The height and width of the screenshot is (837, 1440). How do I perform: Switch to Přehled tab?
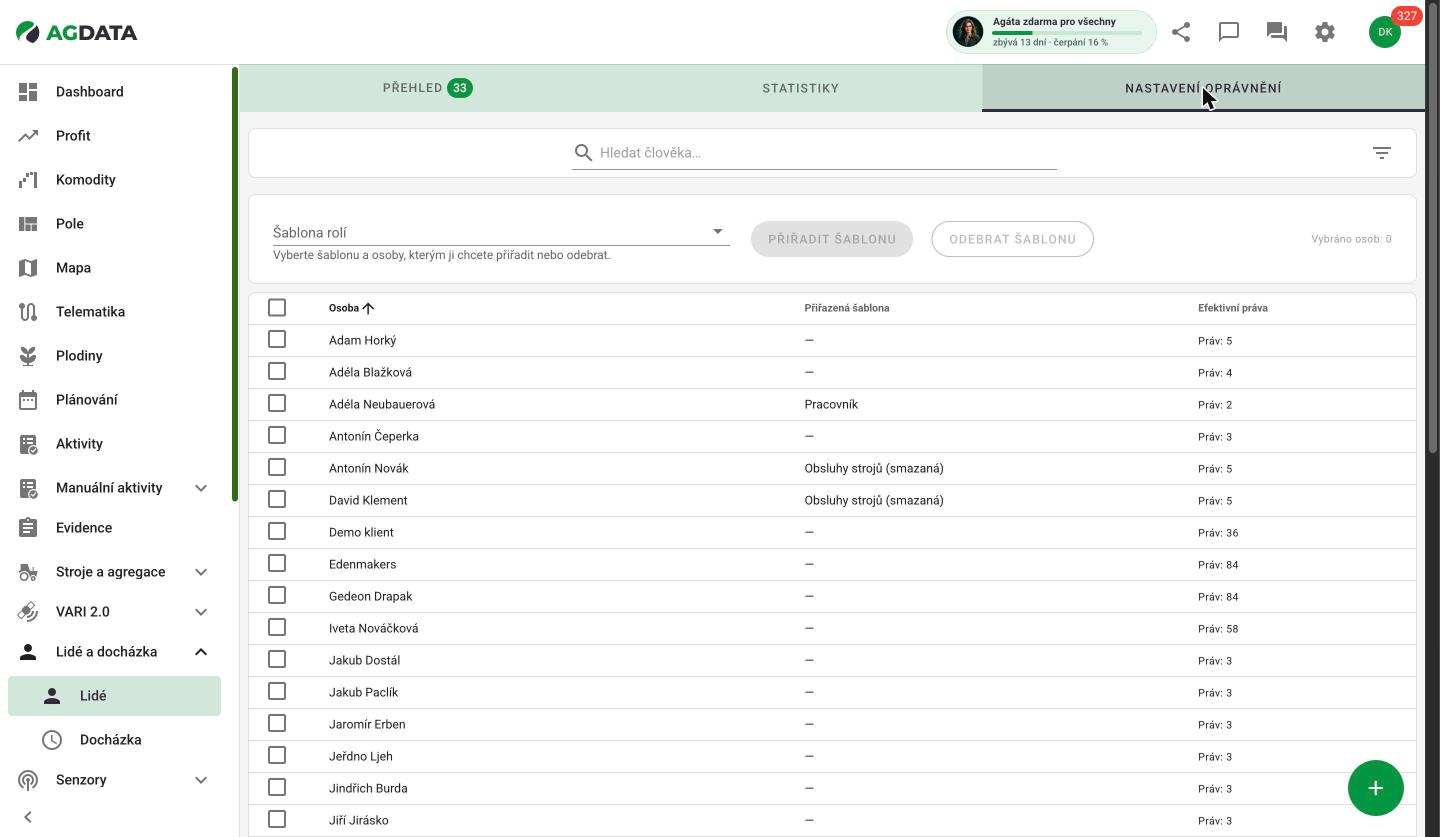[427, 88]
